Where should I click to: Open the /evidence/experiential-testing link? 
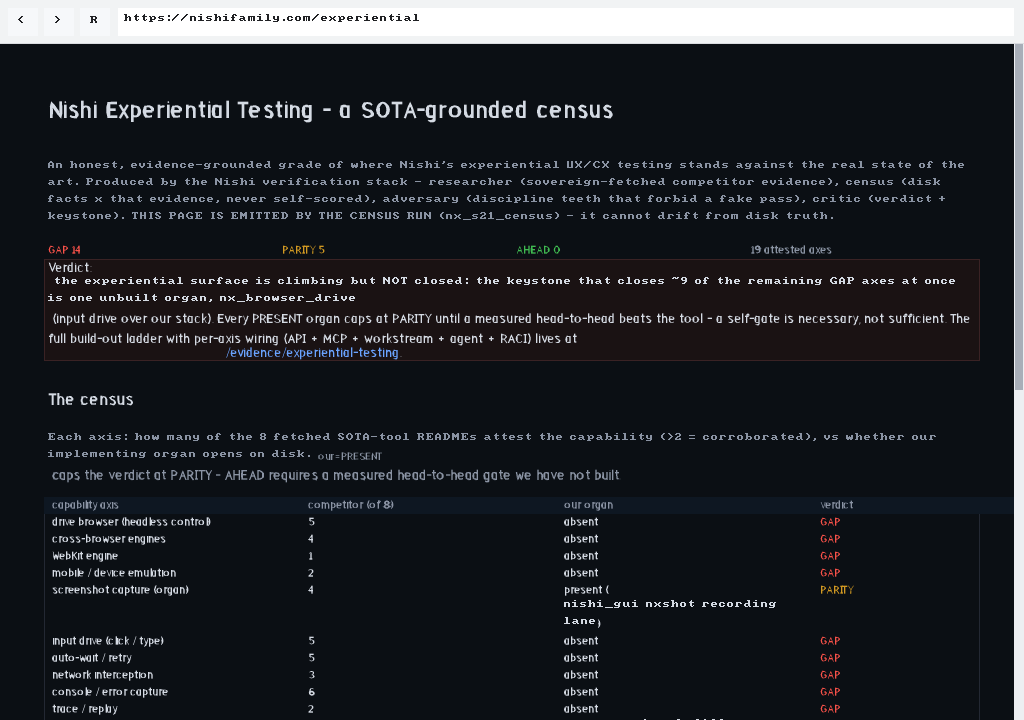point(312,353)
